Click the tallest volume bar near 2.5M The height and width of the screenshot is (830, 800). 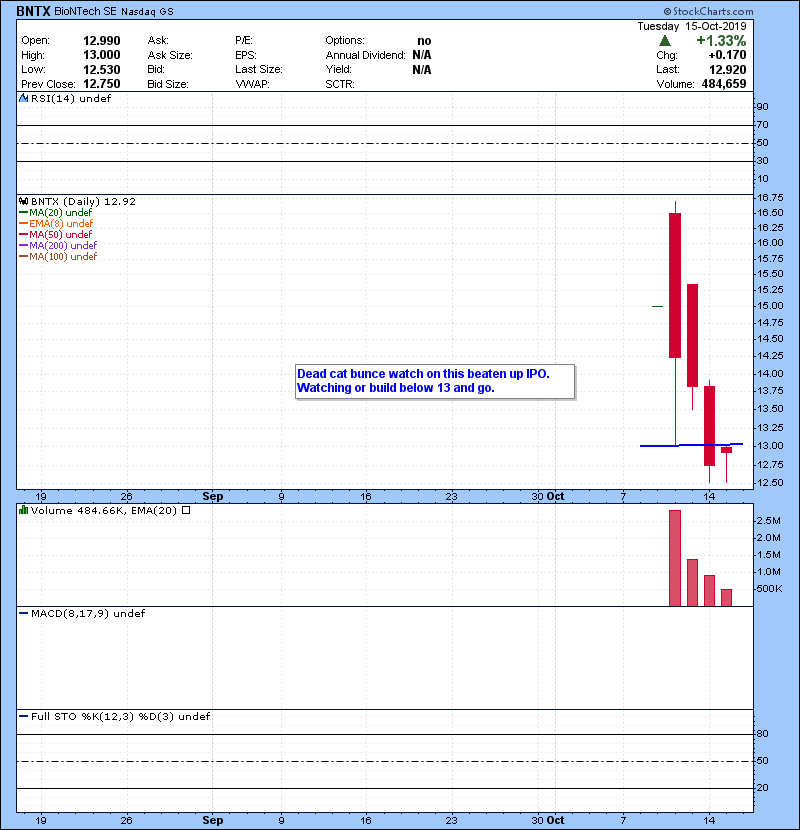click(x=675, y=558)
